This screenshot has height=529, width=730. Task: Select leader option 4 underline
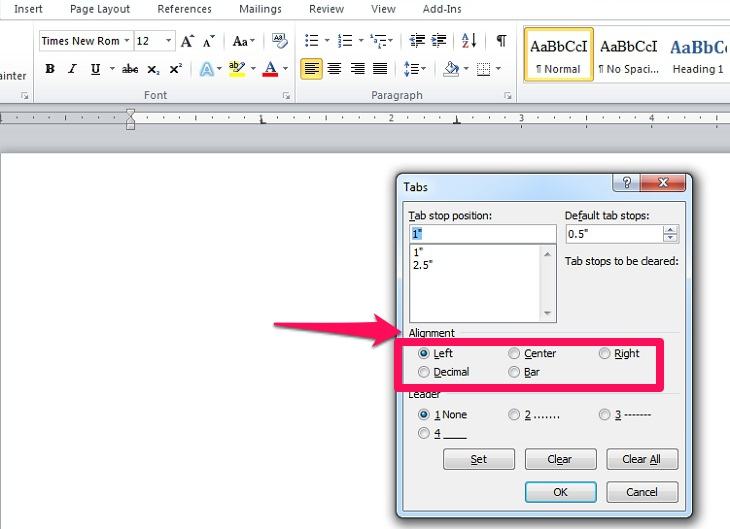424,434
